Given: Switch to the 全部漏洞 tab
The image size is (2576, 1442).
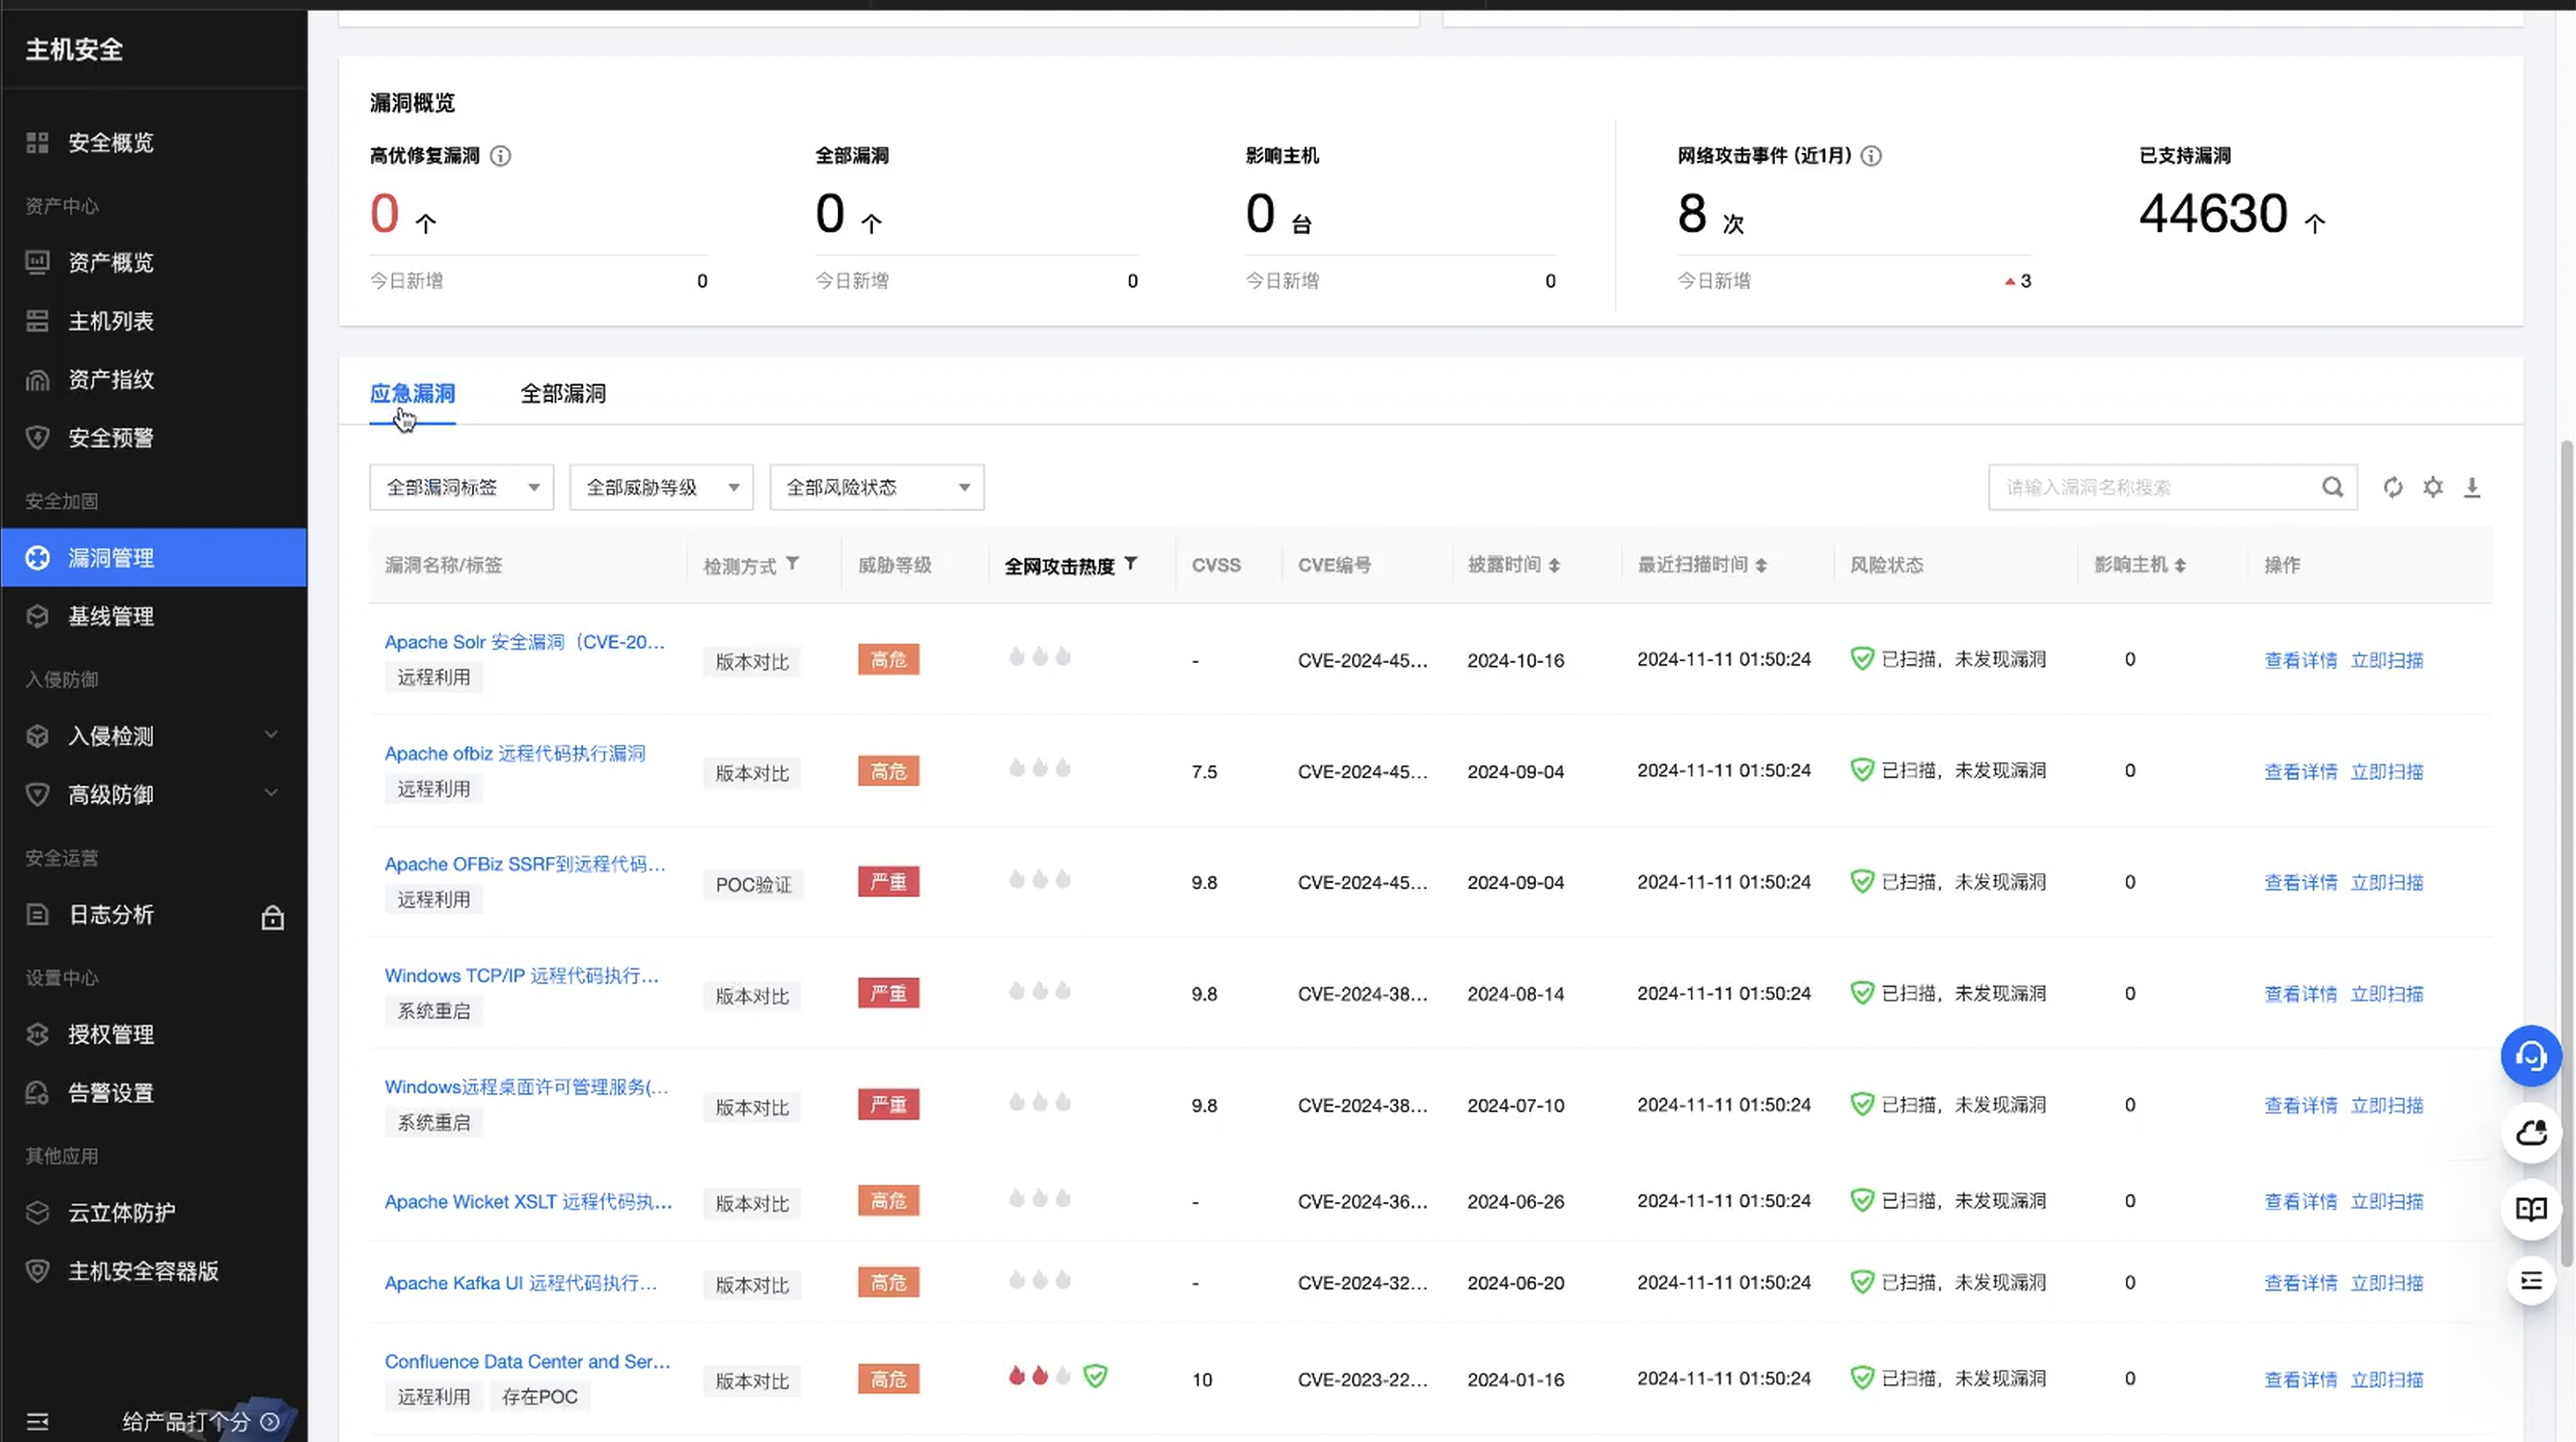Looking at the screenshot, I should pyautogui.click(x=563, y=393).
